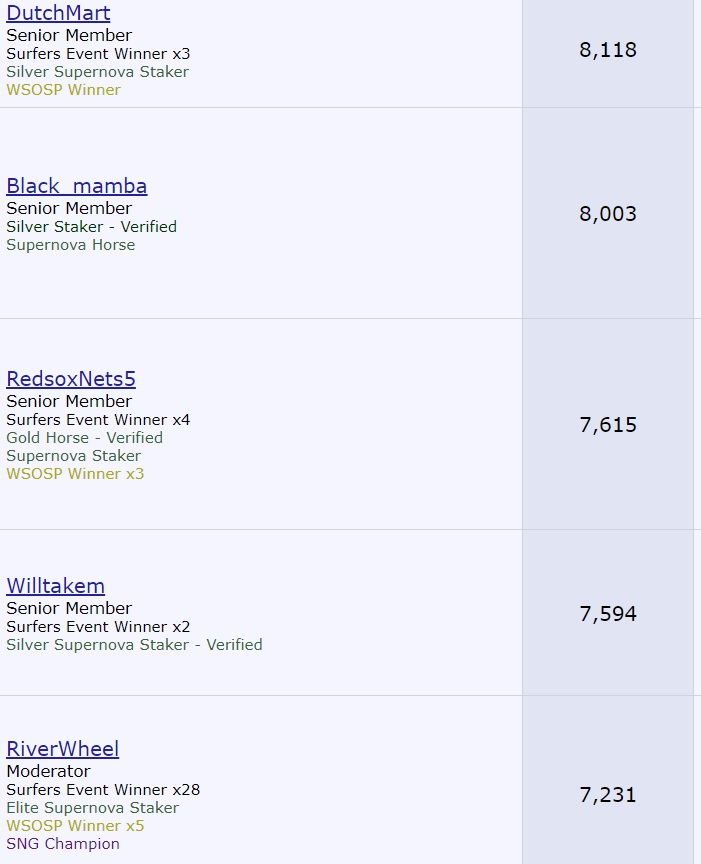Click the Elite Supernova Staker label
701x864 pixels.
pyautogui.click(x=92, y=808)
